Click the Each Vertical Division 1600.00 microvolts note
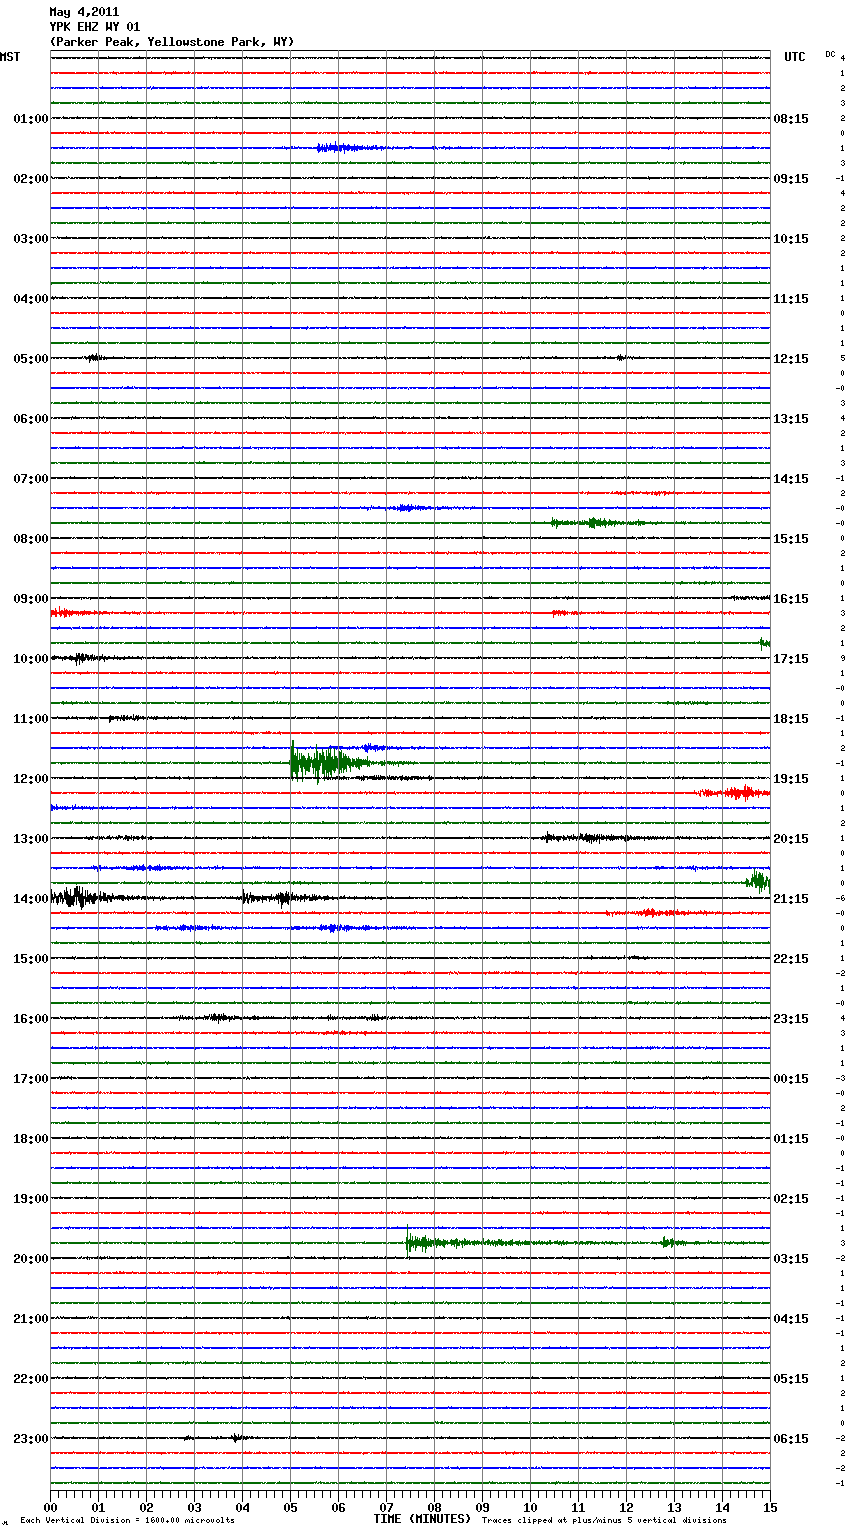This screenshot has height=1534, width=850. coord(127,1520)
